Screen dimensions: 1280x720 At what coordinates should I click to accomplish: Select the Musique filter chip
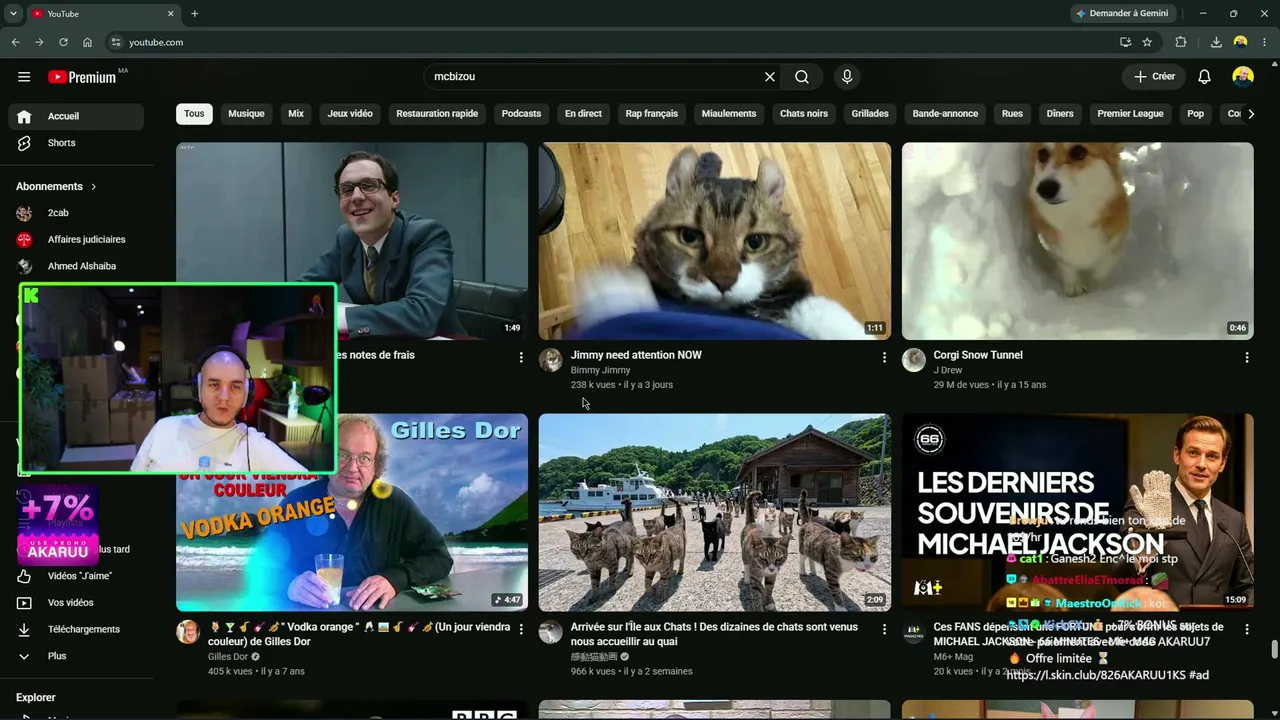(x=246, y=114)
